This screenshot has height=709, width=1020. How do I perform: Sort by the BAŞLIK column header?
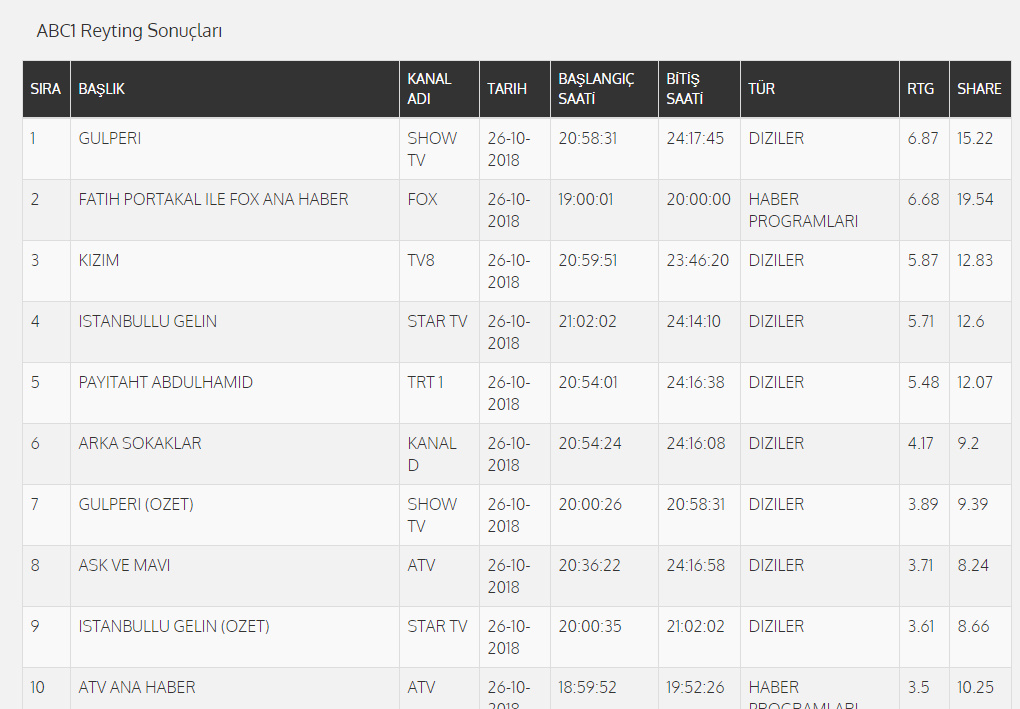coord(101,89)
